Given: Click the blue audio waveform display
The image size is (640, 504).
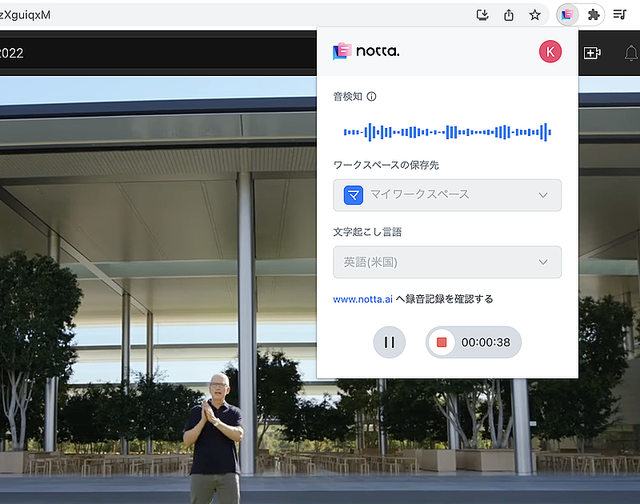Looking at the screenshot, I should point(447,132).
